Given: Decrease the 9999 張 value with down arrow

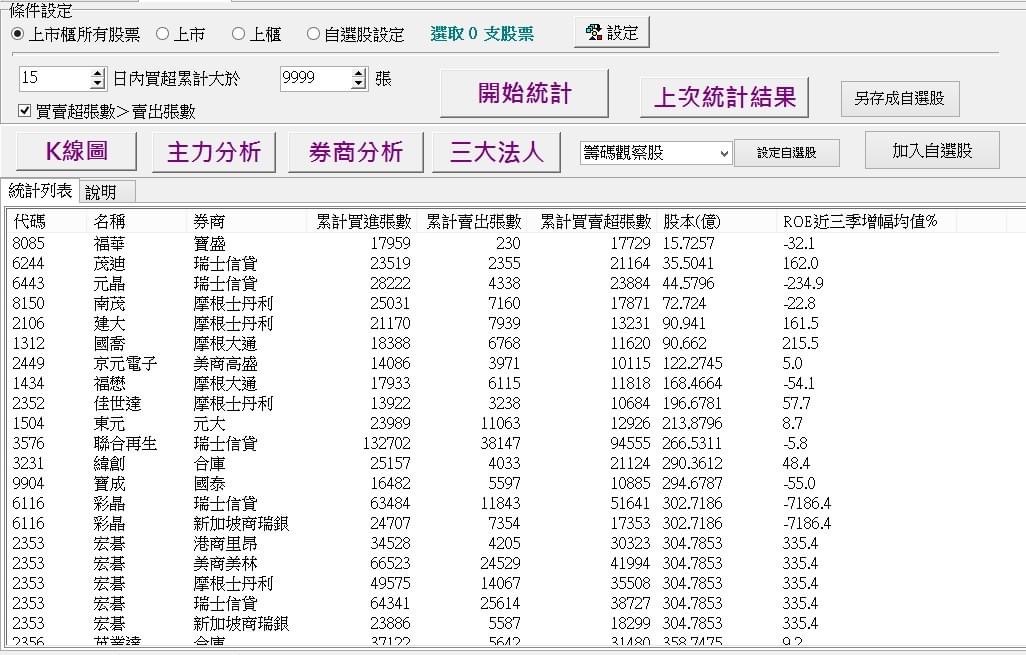Looking at the screenshot, I should tap(360, 84).
